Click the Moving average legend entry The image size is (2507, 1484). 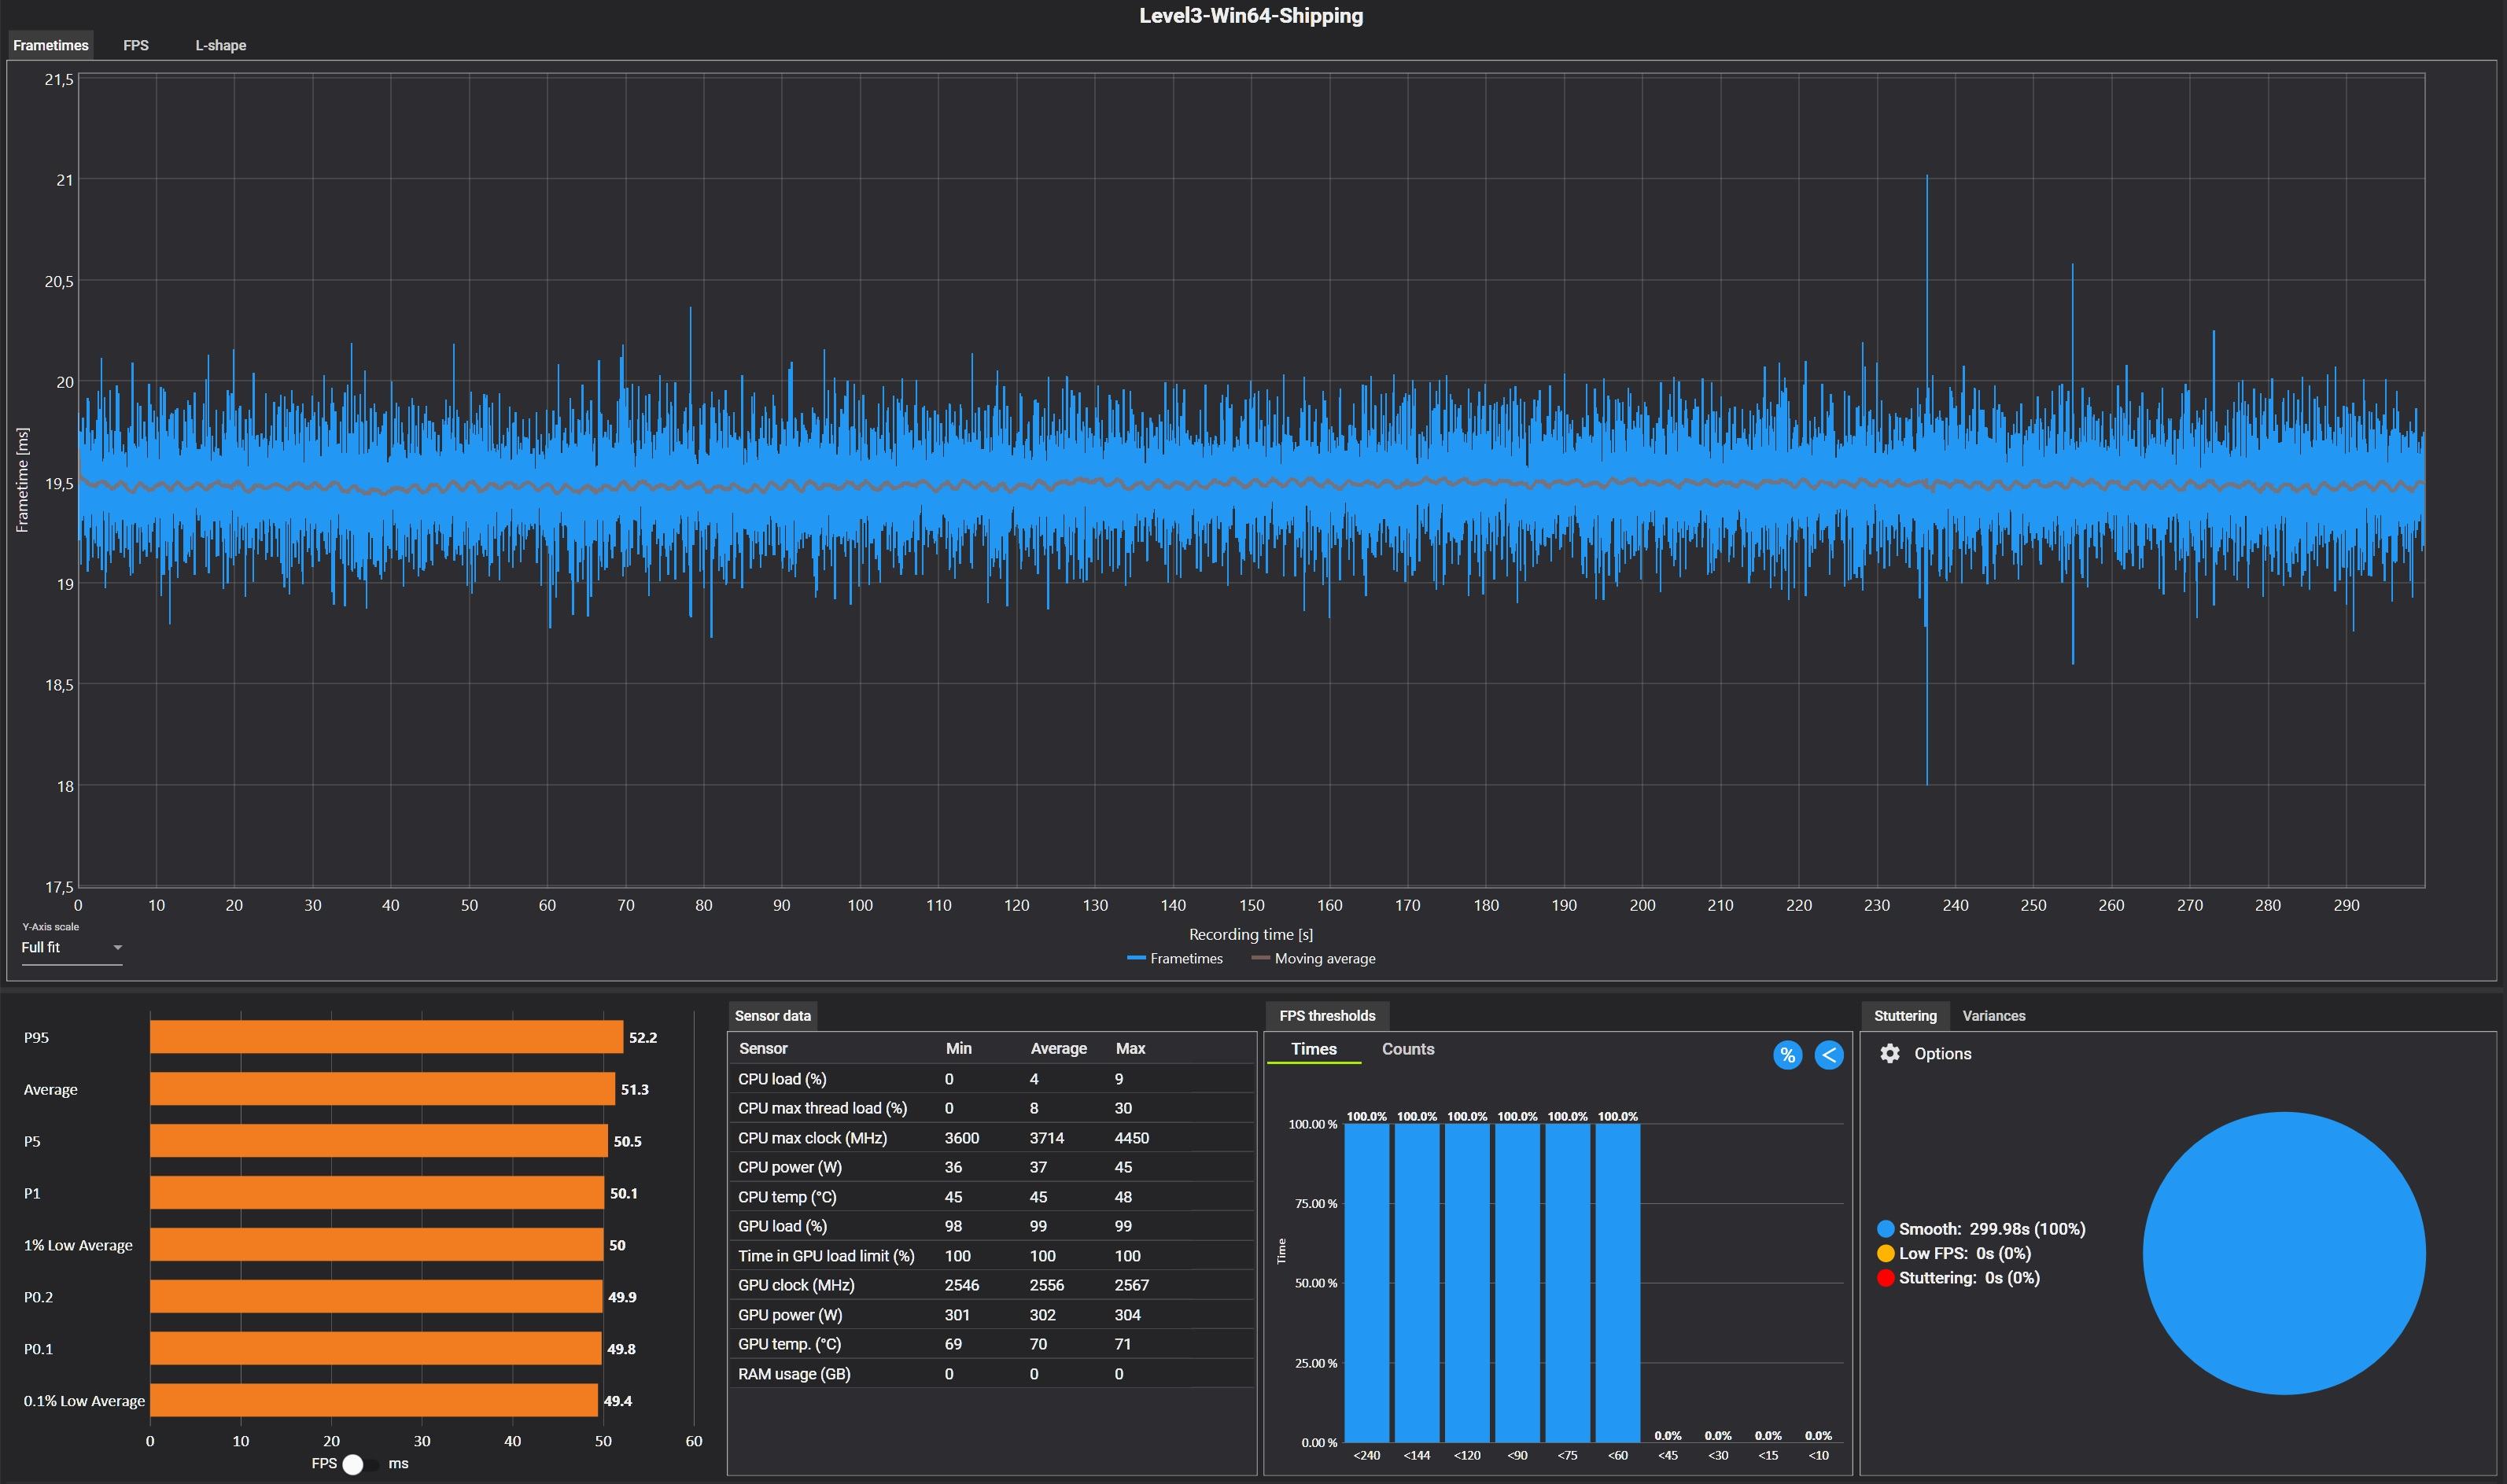tap(1313, 959)
